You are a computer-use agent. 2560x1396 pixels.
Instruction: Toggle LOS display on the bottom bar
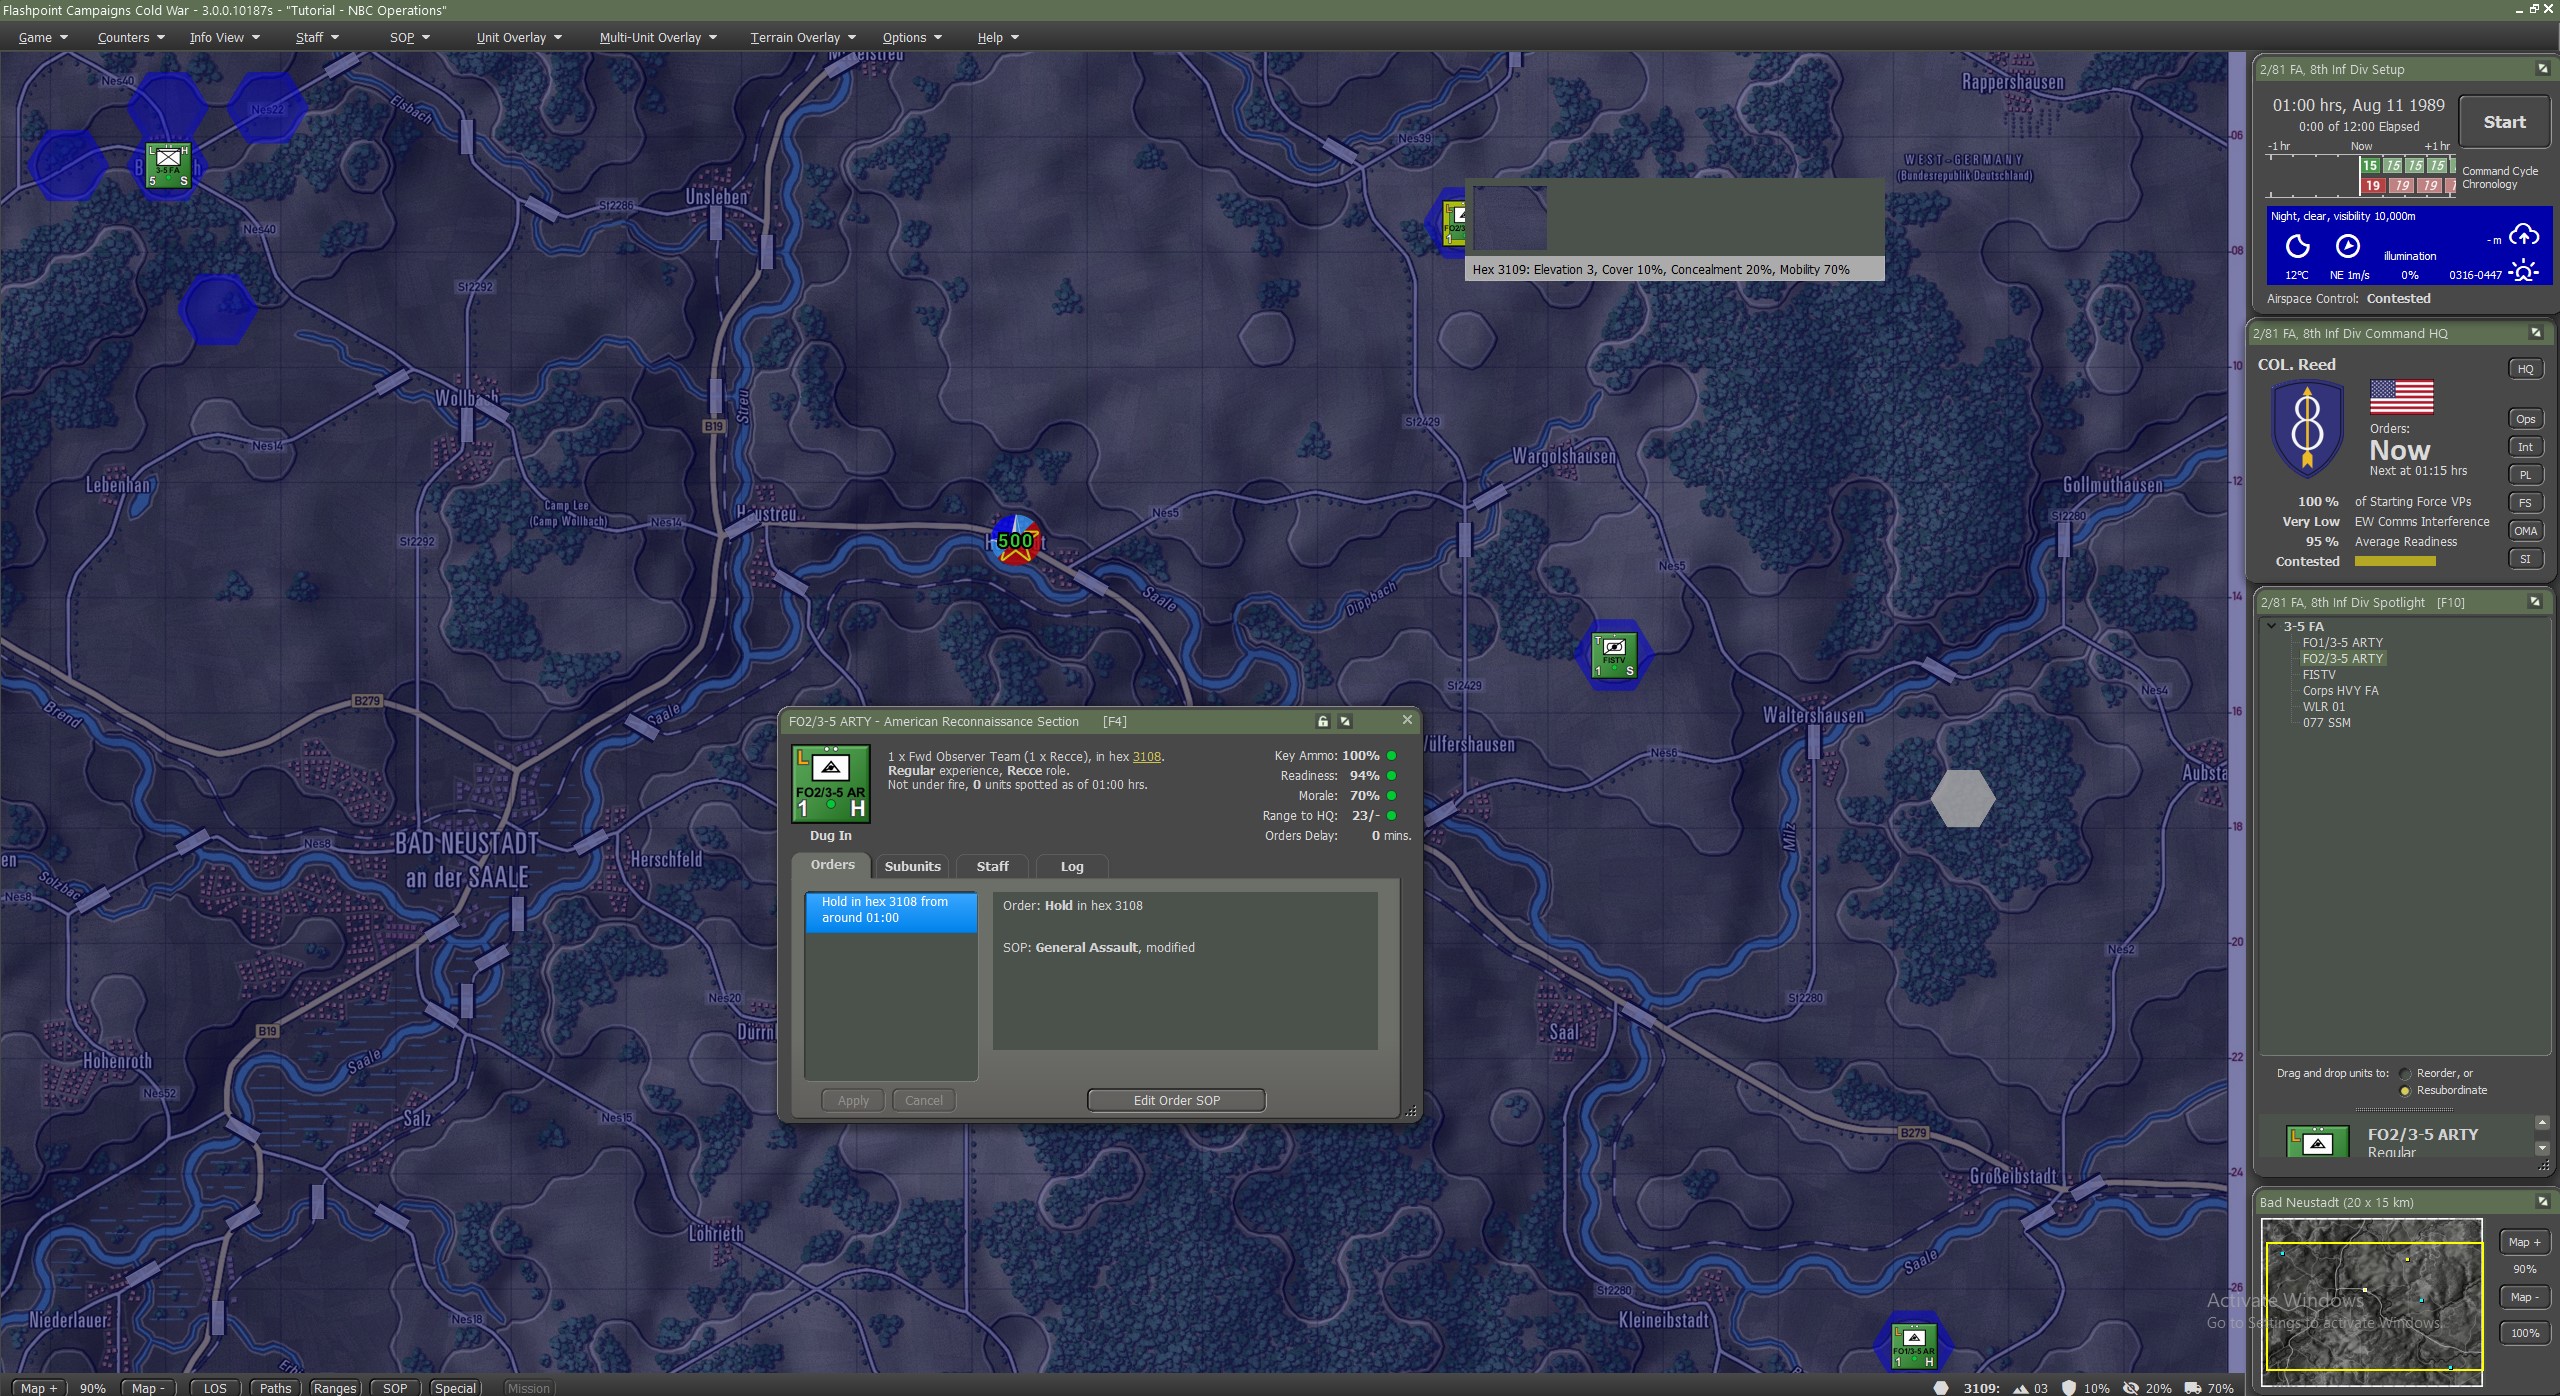coord(213,1388)
